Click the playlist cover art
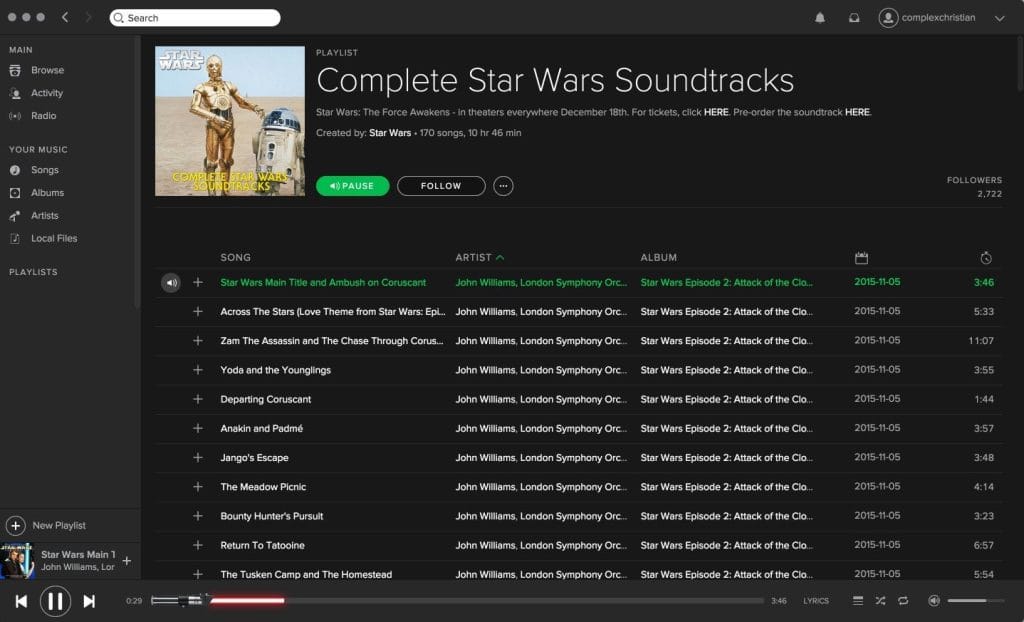Screen dimensions: 1024x622 [x=230, y=121]
